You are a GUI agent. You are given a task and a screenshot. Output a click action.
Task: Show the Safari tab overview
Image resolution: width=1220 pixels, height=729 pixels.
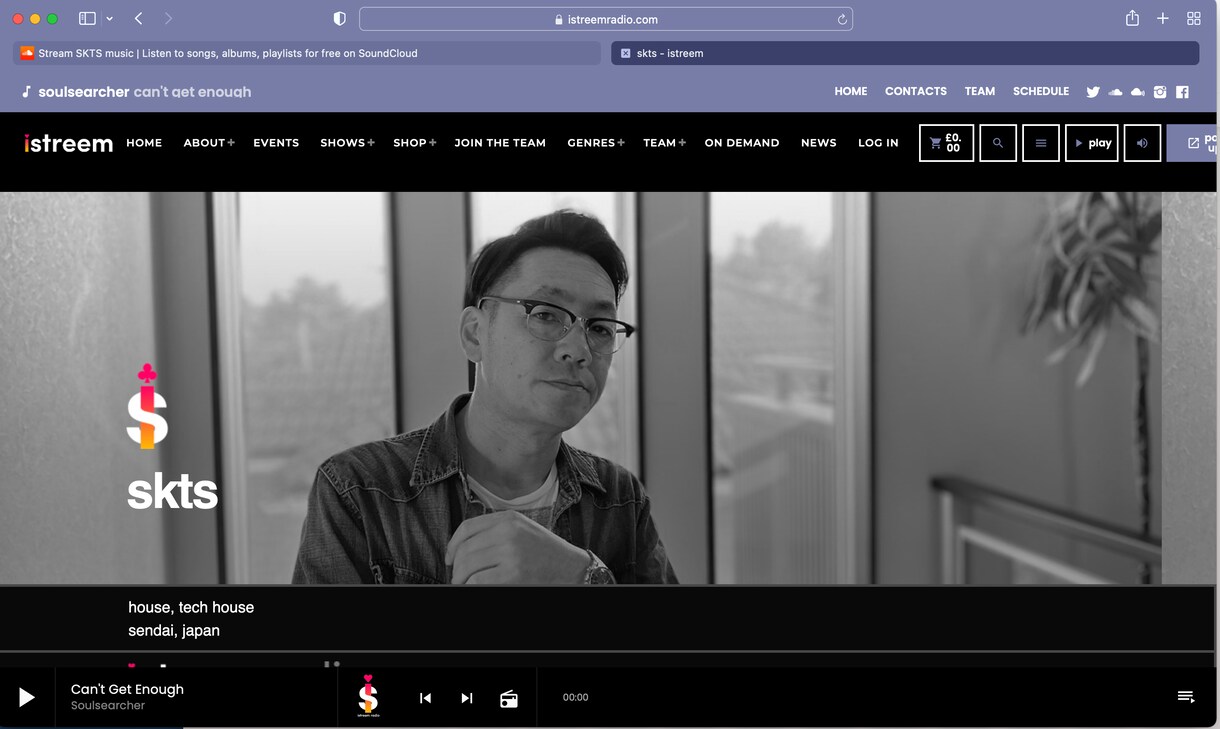[x=1194, y=19]
